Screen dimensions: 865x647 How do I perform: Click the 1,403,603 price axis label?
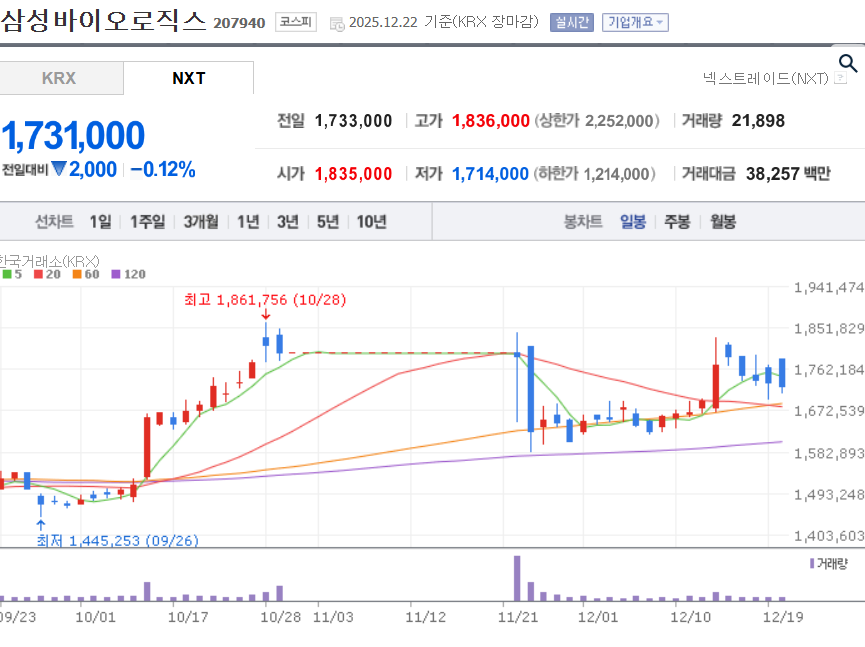(x=829, y=536)
